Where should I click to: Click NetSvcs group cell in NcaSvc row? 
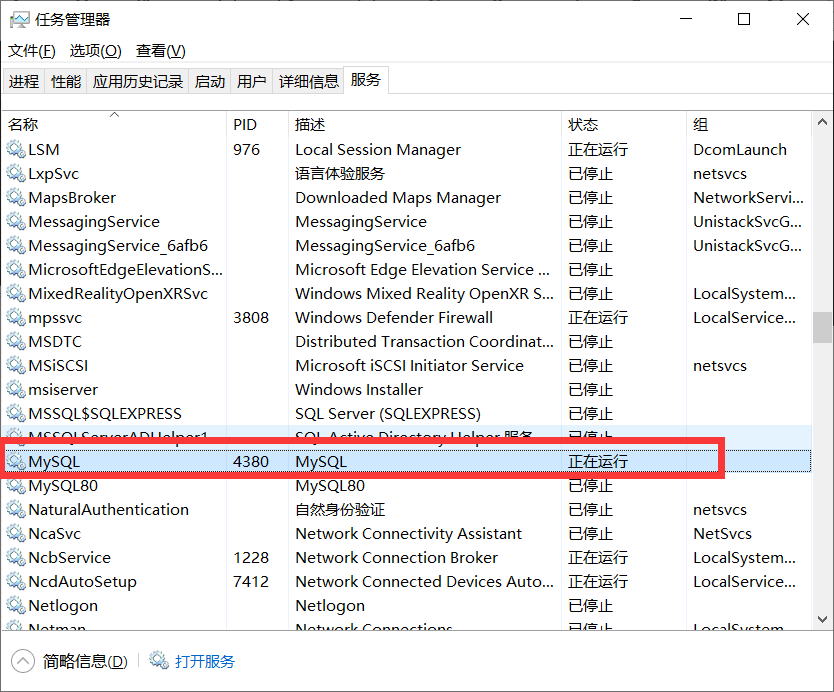[722, 533]
